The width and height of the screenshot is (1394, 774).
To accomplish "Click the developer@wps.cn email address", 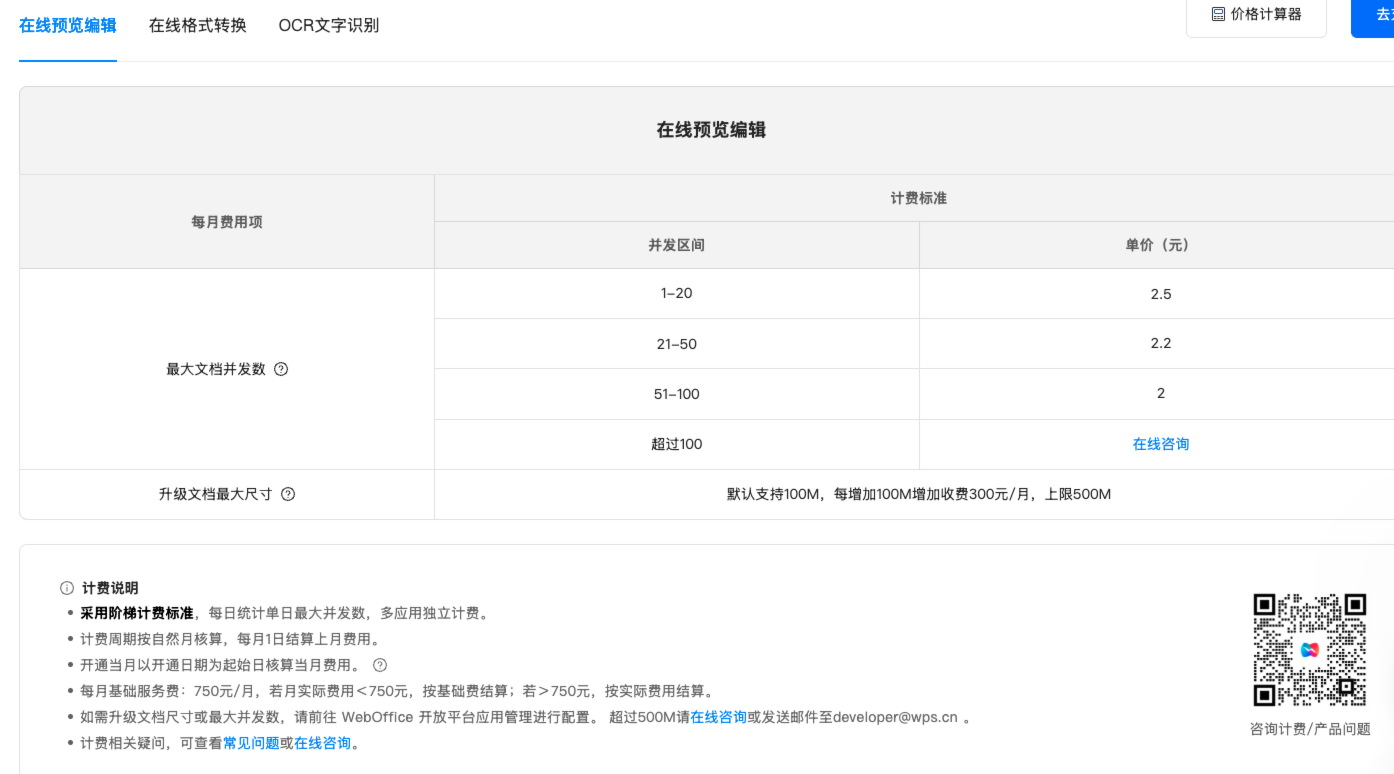I will click(x=895, y=717).
